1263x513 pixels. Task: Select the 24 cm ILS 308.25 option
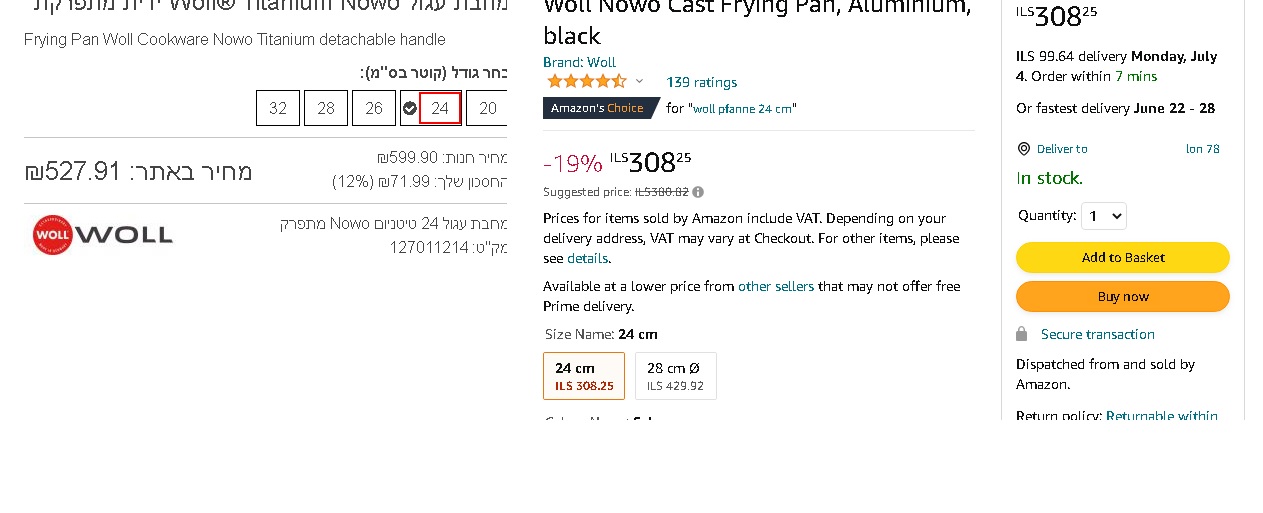click(x=584, y=376)
